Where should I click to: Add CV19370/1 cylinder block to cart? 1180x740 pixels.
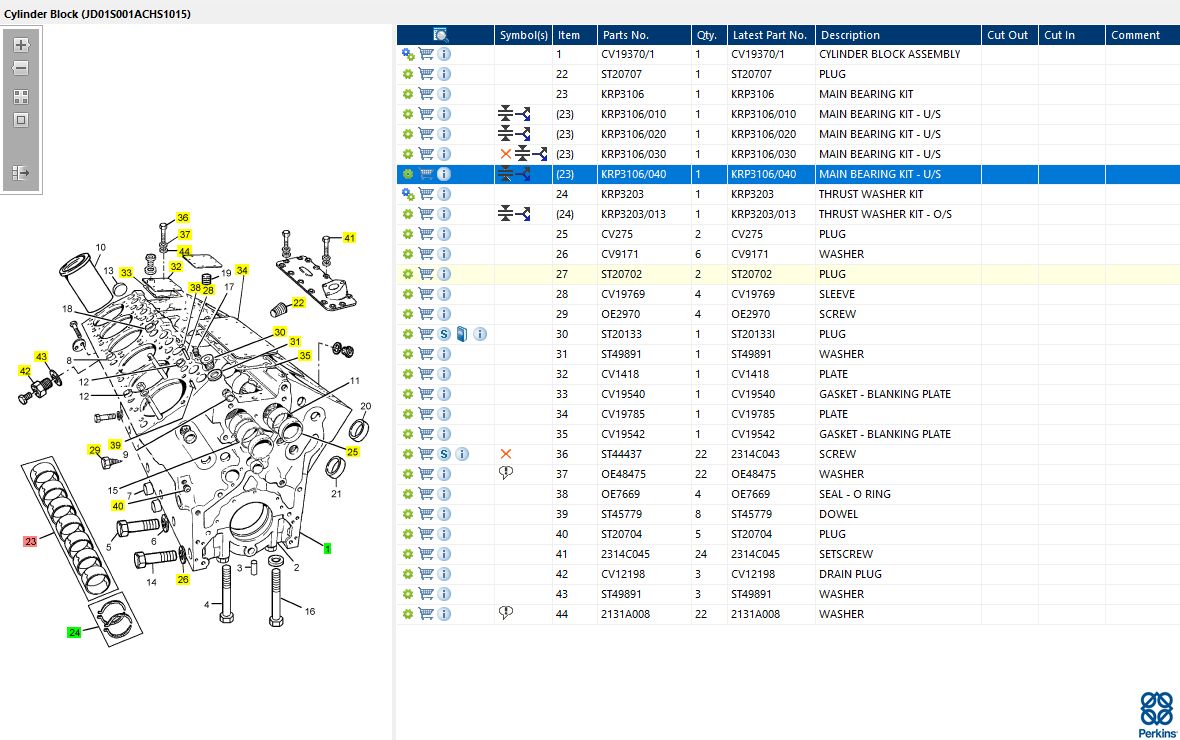coord(426,54)
